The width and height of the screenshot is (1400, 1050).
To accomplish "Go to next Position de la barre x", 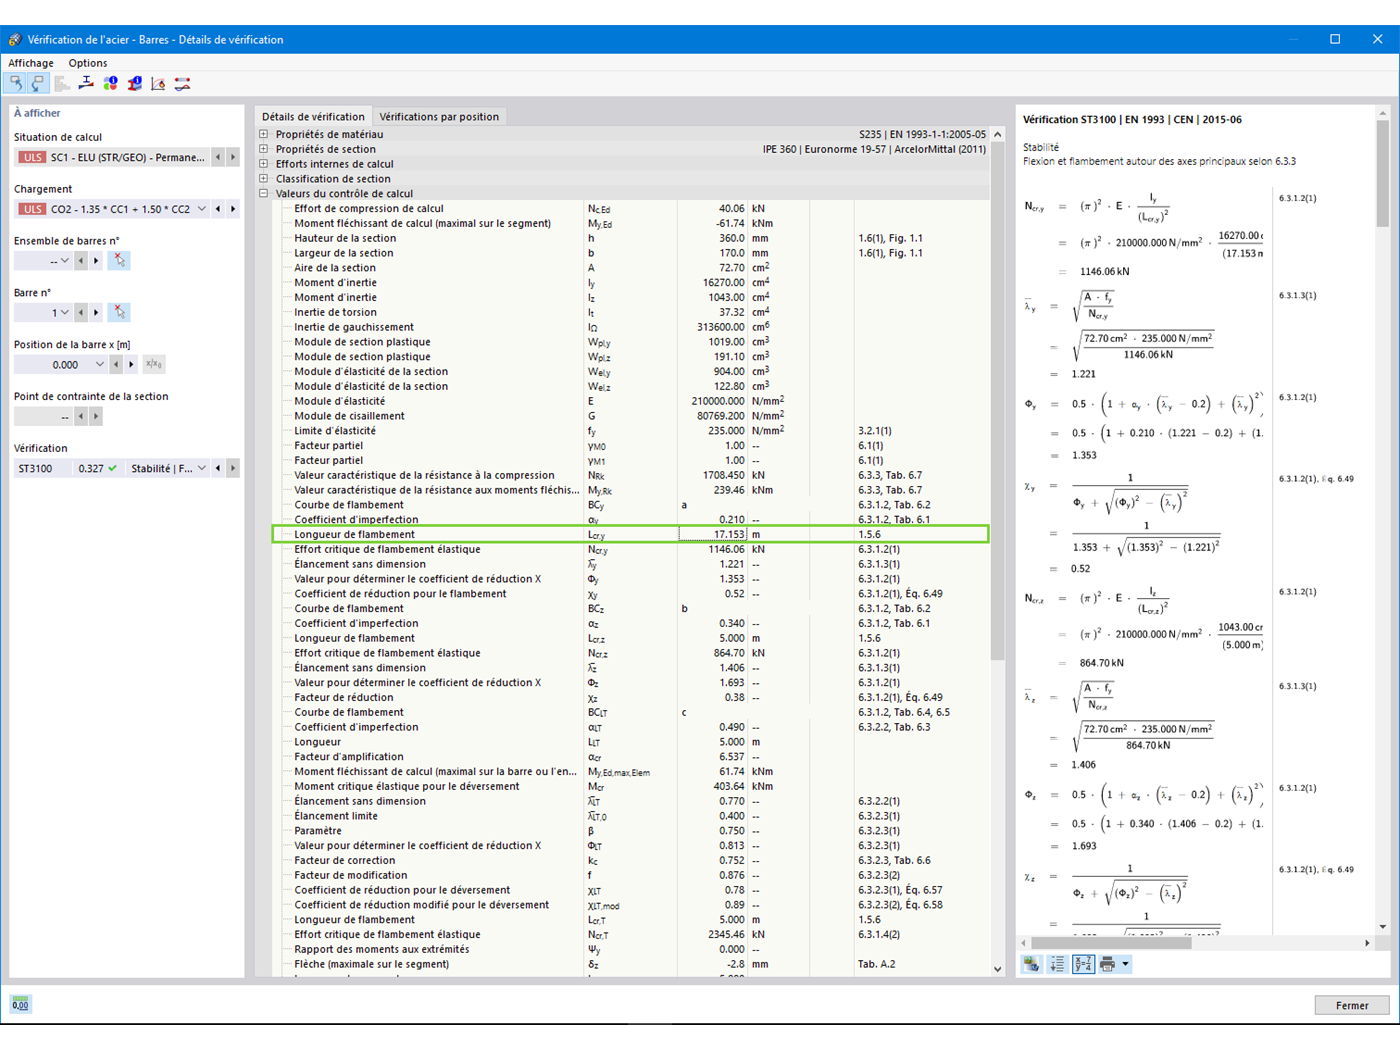I will pyautogui.click(x=131, y=365).
